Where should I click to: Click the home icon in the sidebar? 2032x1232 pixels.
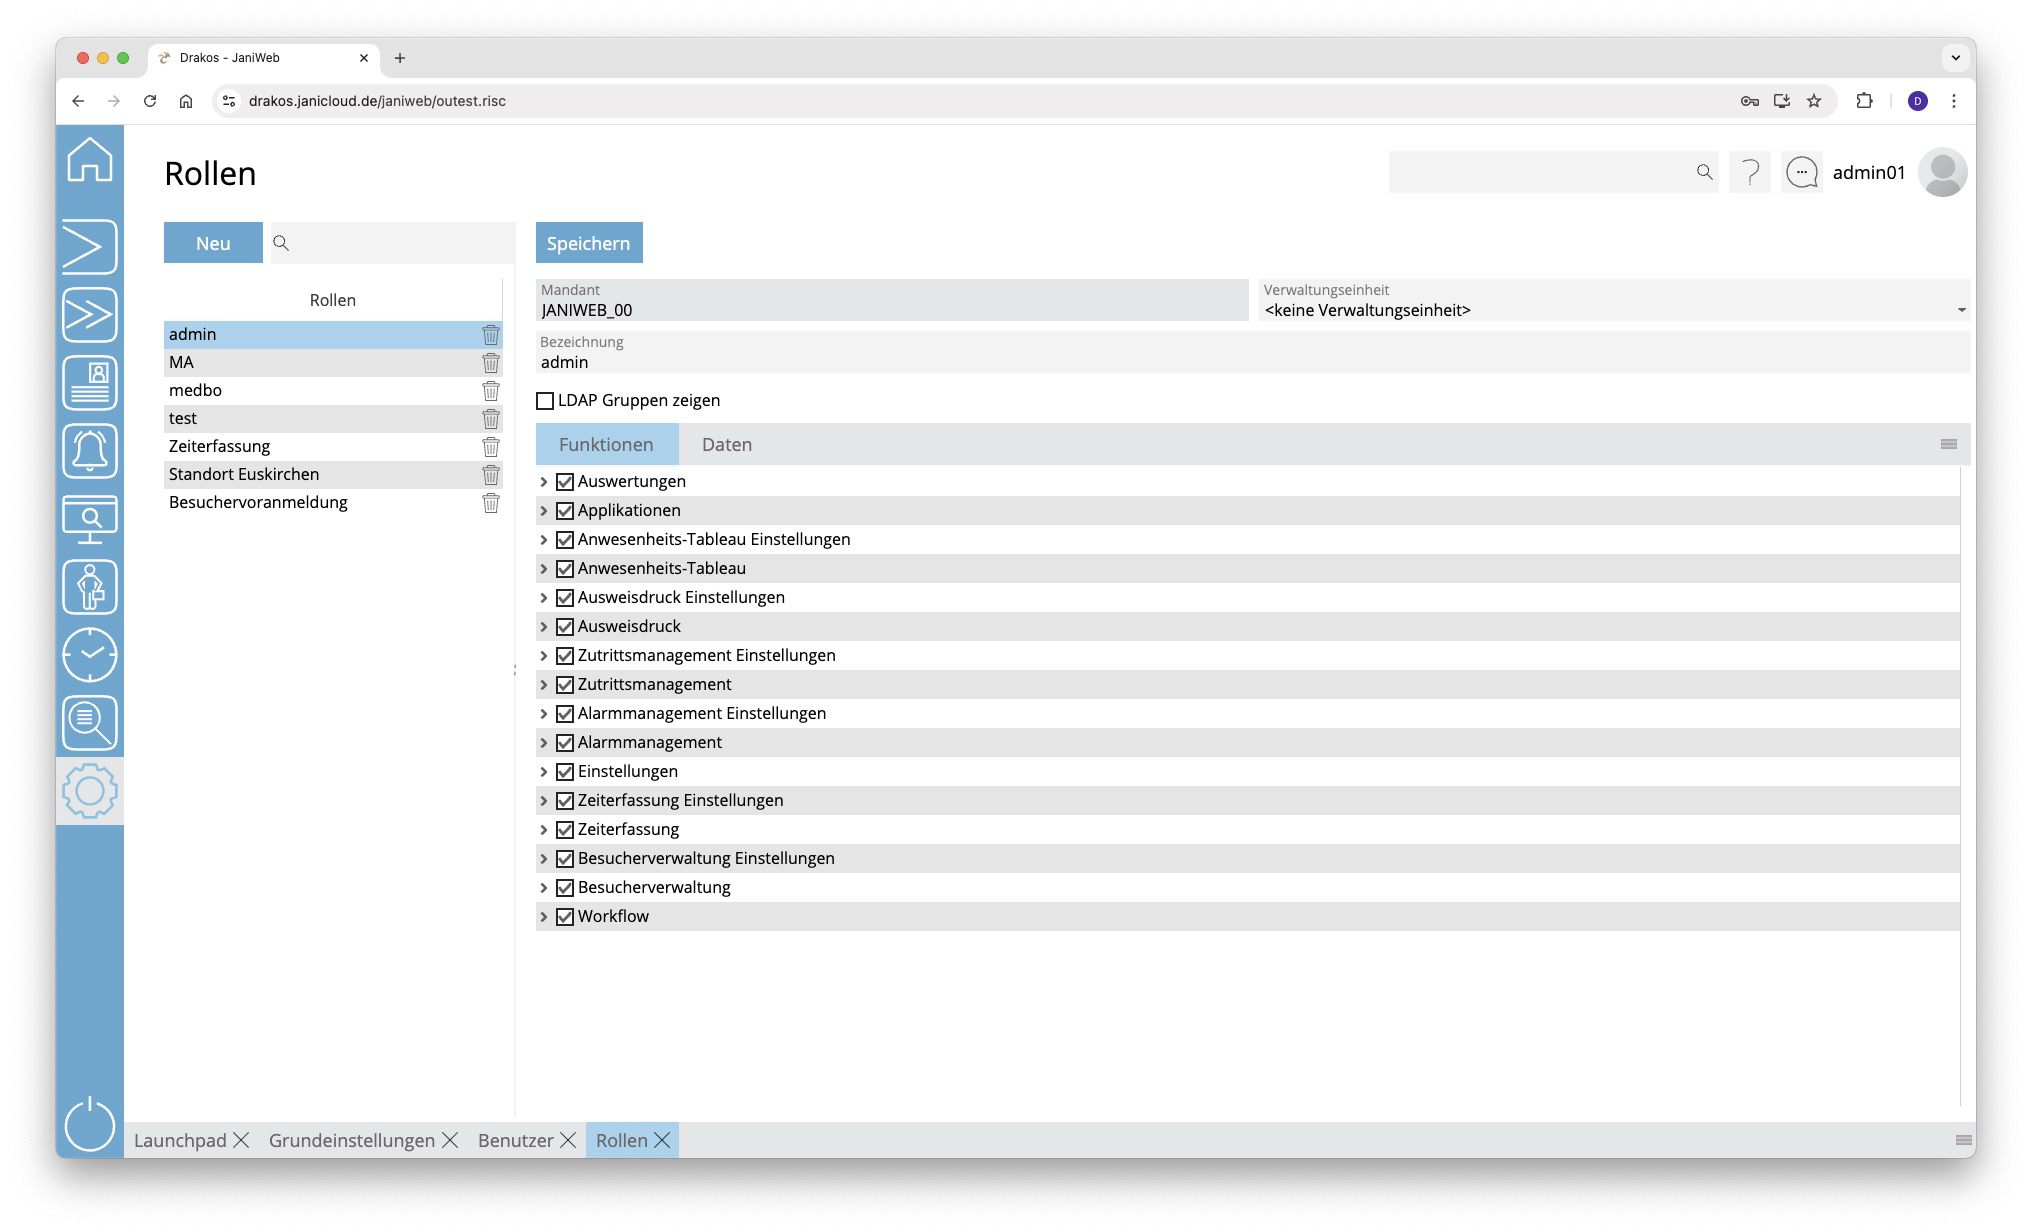90,160
